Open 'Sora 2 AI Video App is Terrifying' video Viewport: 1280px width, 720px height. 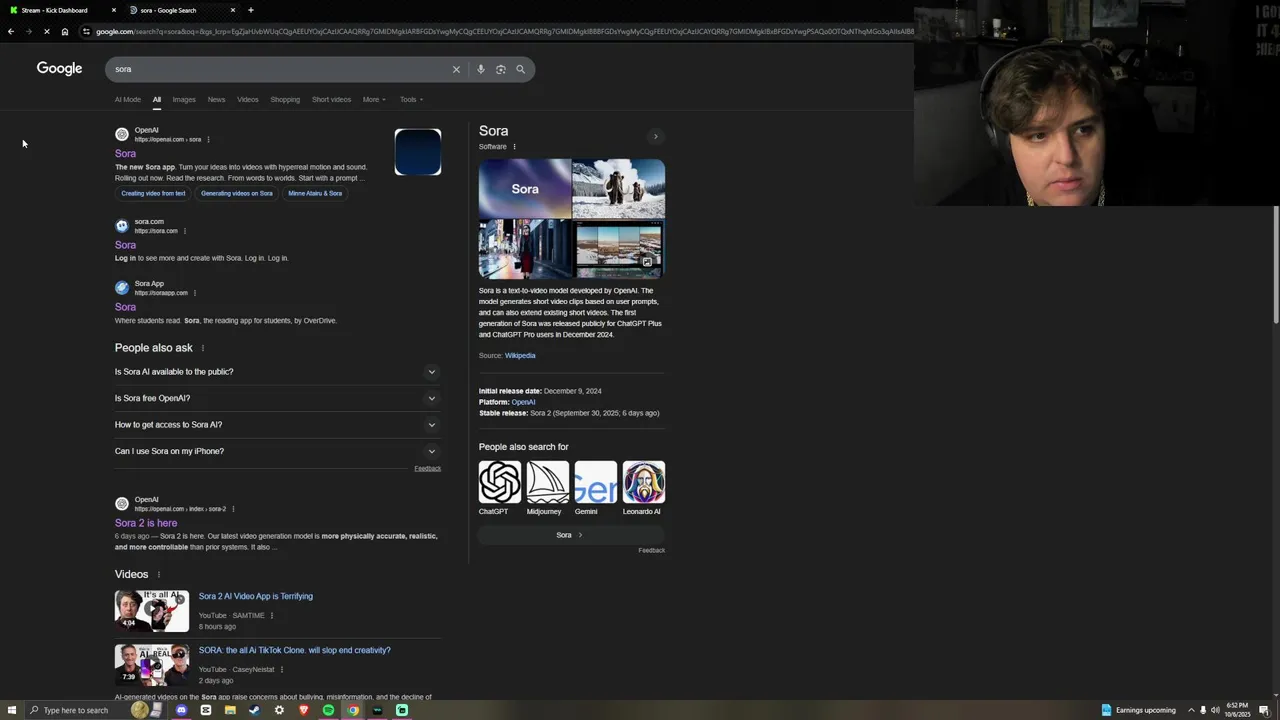[x=256, y=596]
